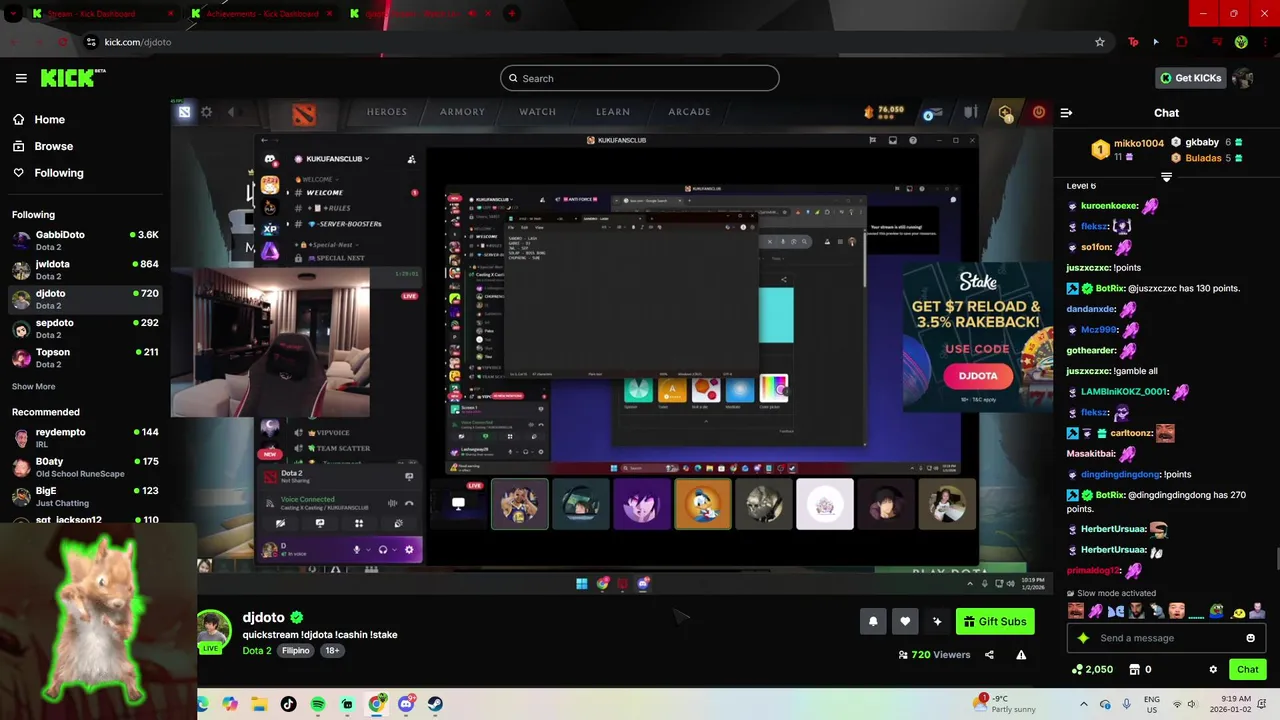
Task: Open File Explorer from the taskbar
Action: pyautogui.click(x=259, y=704)
